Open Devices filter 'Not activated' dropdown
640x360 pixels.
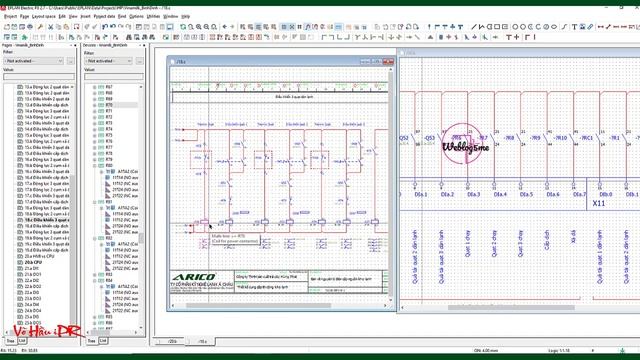109,61
